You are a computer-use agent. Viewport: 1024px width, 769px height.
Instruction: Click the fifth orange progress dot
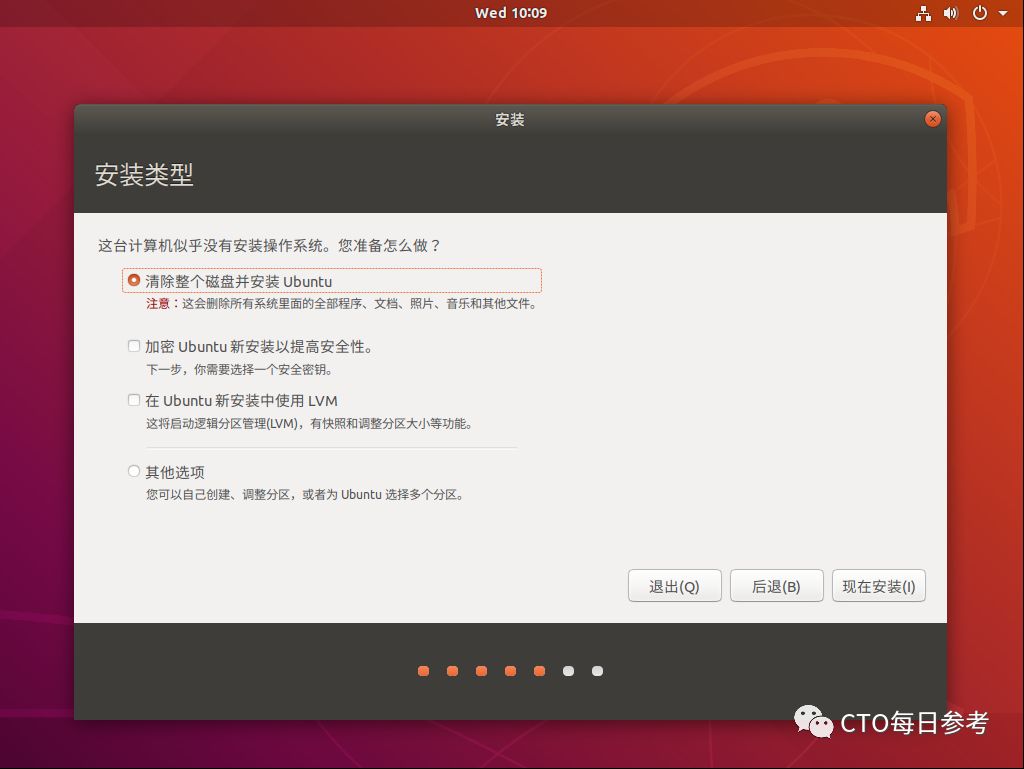point(540,671)
